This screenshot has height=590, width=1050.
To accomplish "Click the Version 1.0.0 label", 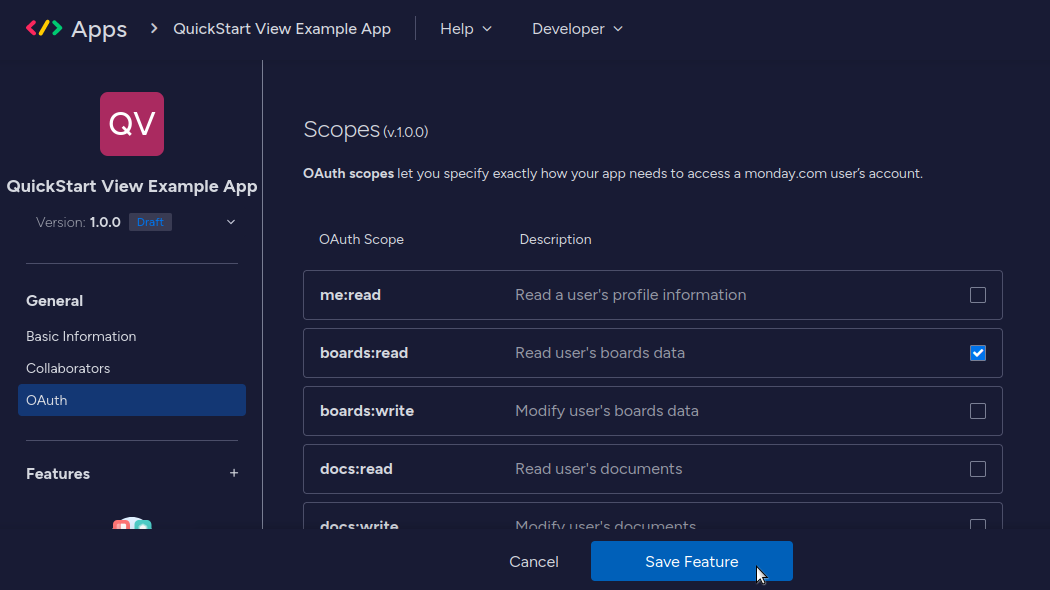I will coord(78,222).
